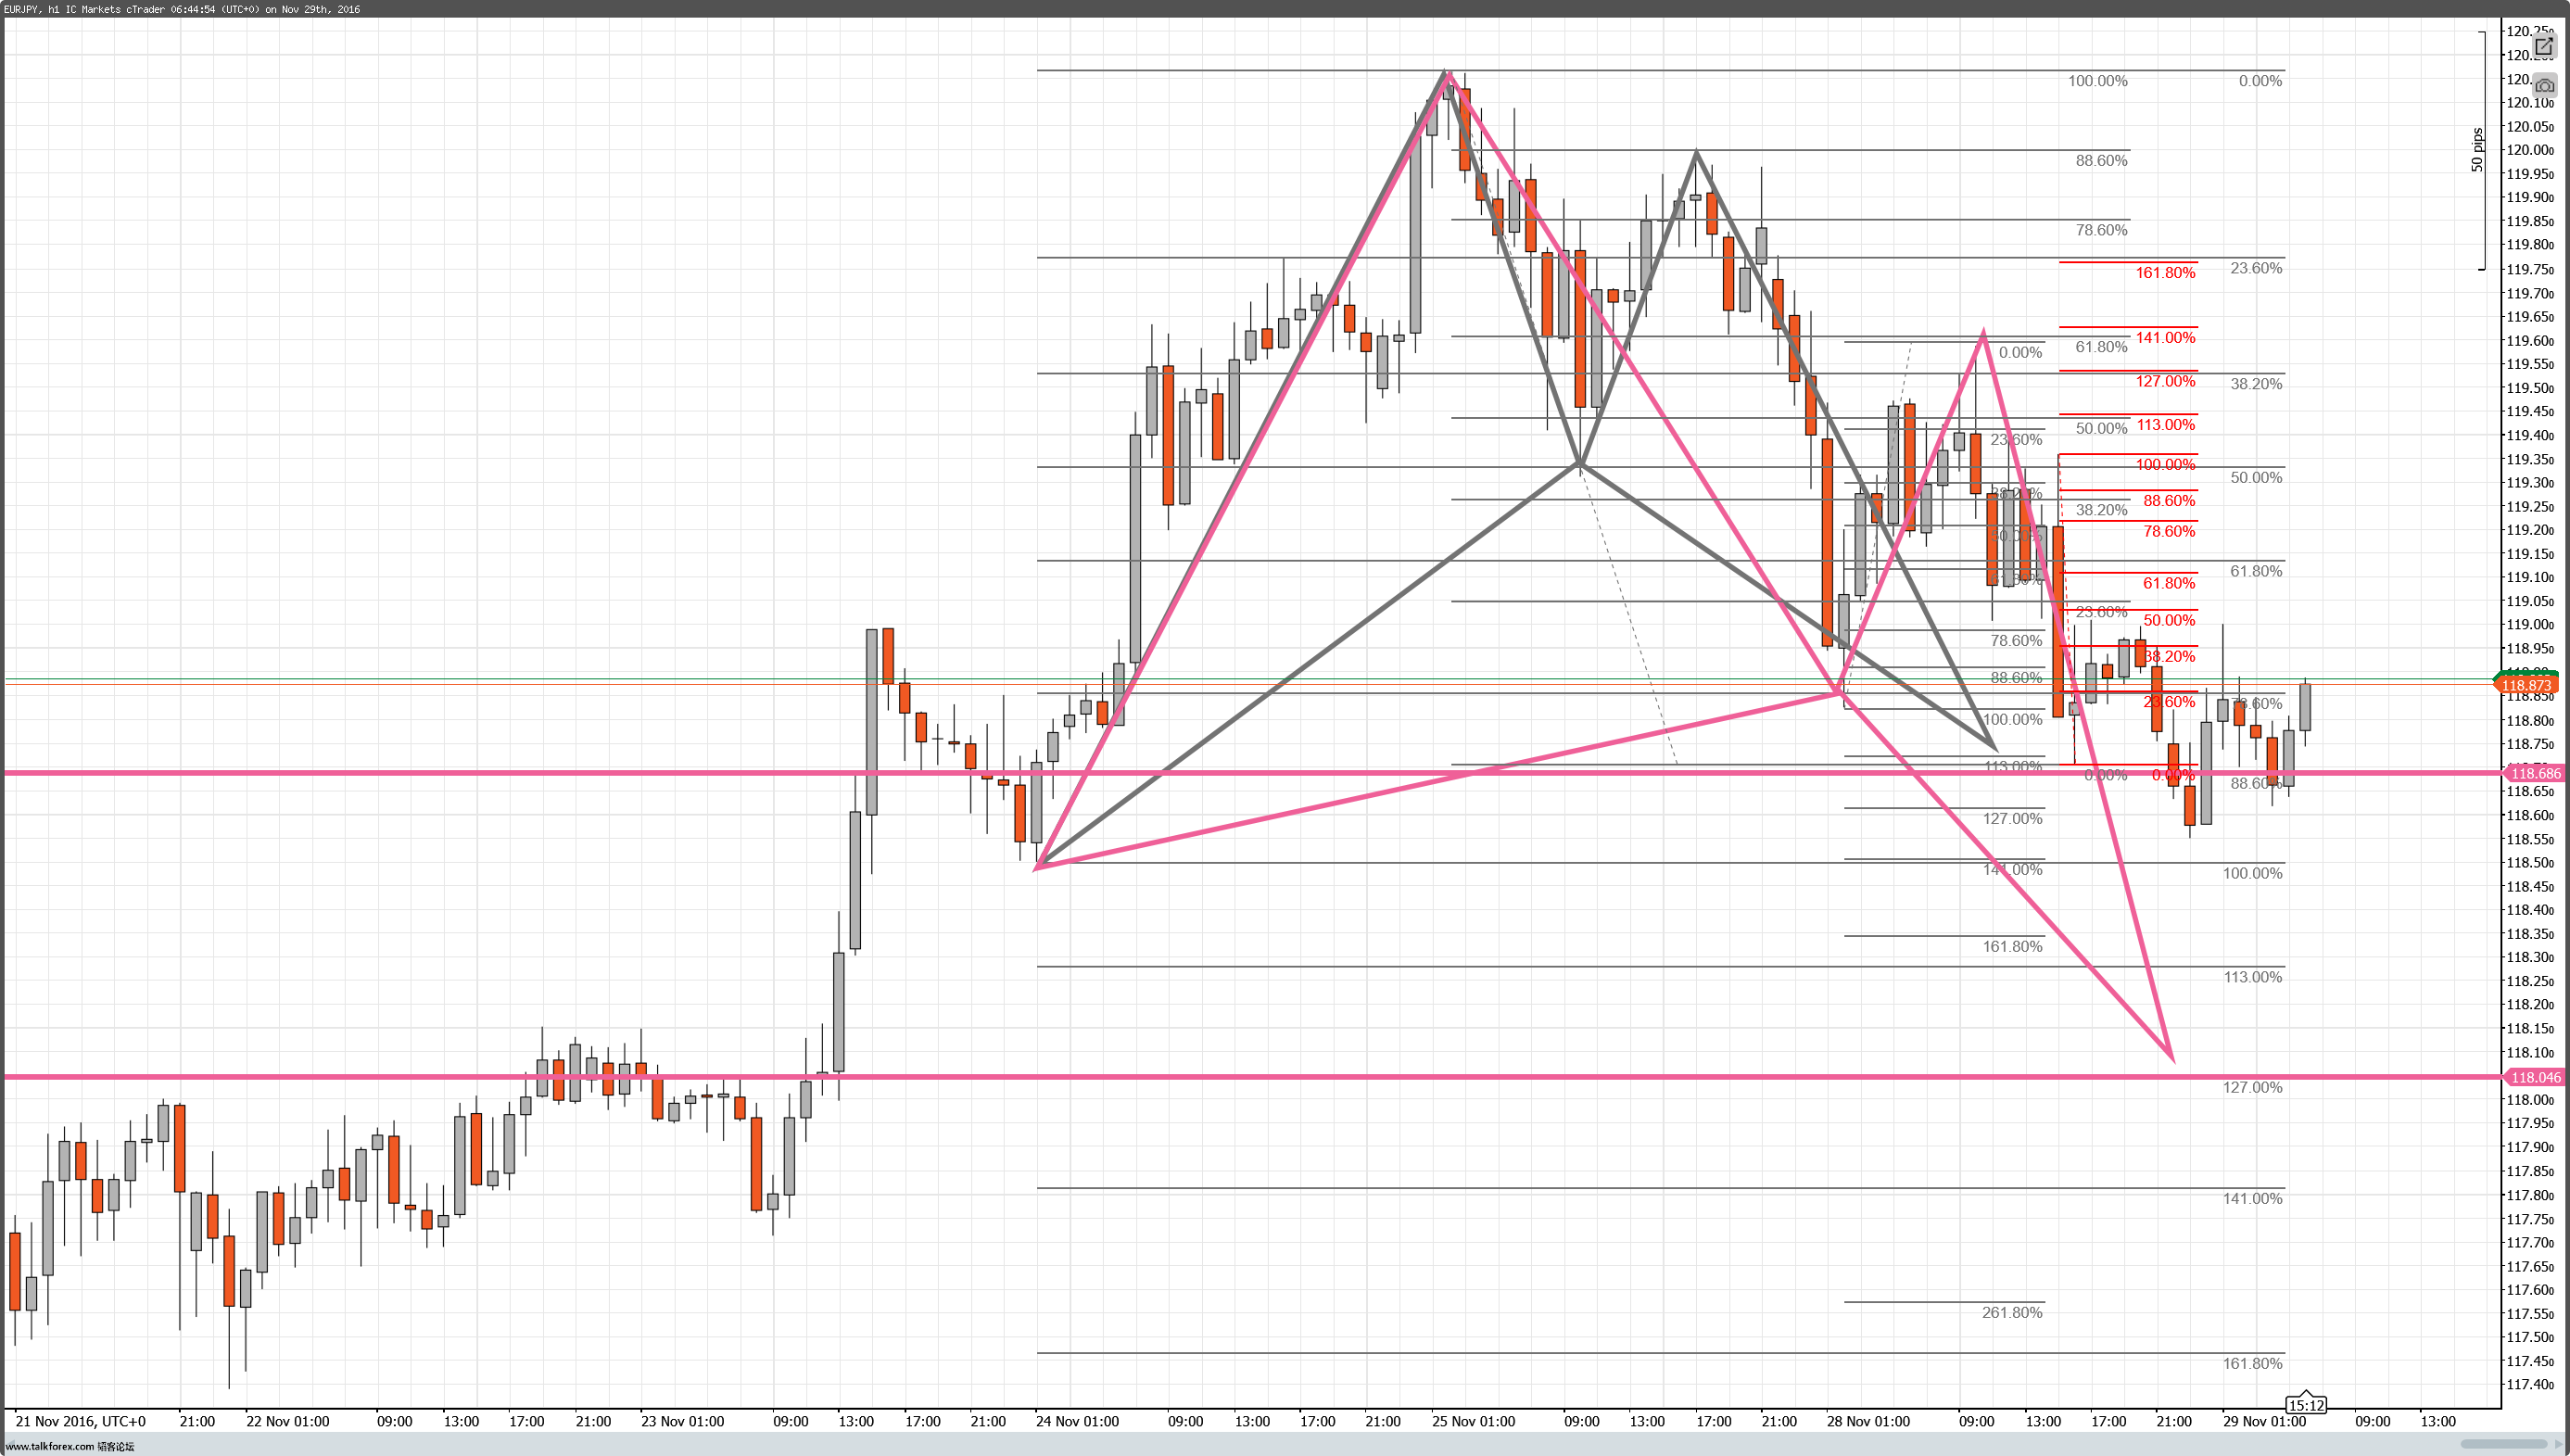The image size is (2570, 1456).
Task: Click the '28 Nov 01:00' time label
Action: coord(1868,1421)
